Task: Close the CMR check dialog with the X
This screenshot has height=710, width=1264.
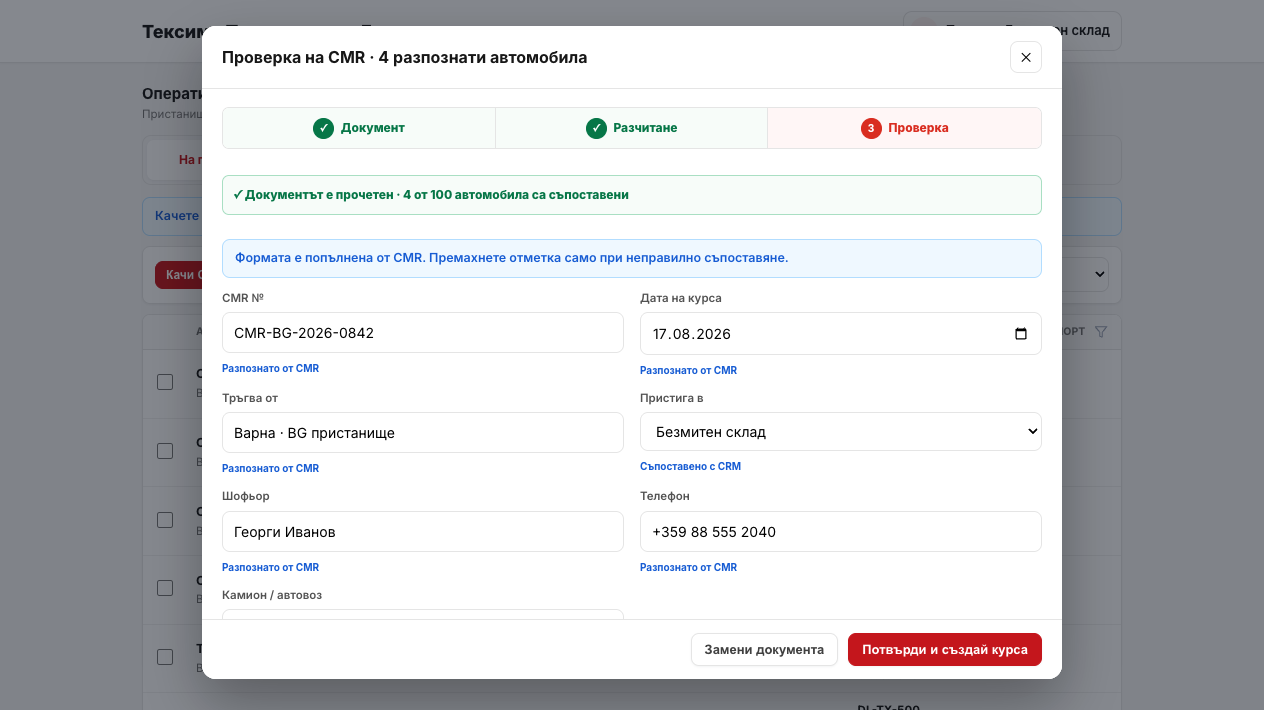Action: 1025,57
